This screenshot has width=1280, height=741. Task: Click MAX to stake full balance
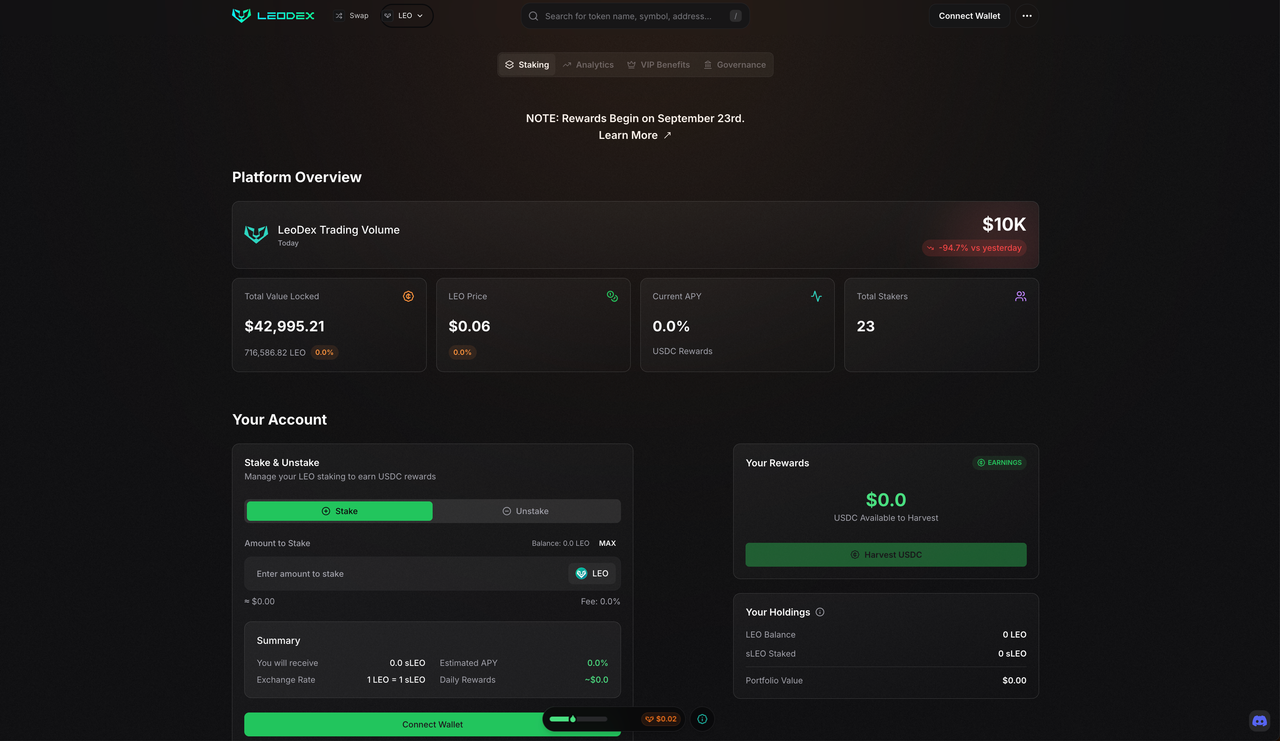click(x=607, y=544)
